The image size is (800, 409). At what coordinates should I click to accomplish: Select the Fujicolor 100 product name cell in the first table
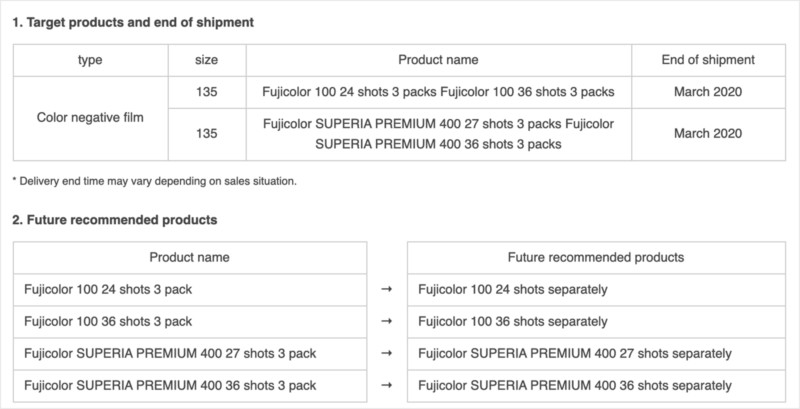point(438,92)
